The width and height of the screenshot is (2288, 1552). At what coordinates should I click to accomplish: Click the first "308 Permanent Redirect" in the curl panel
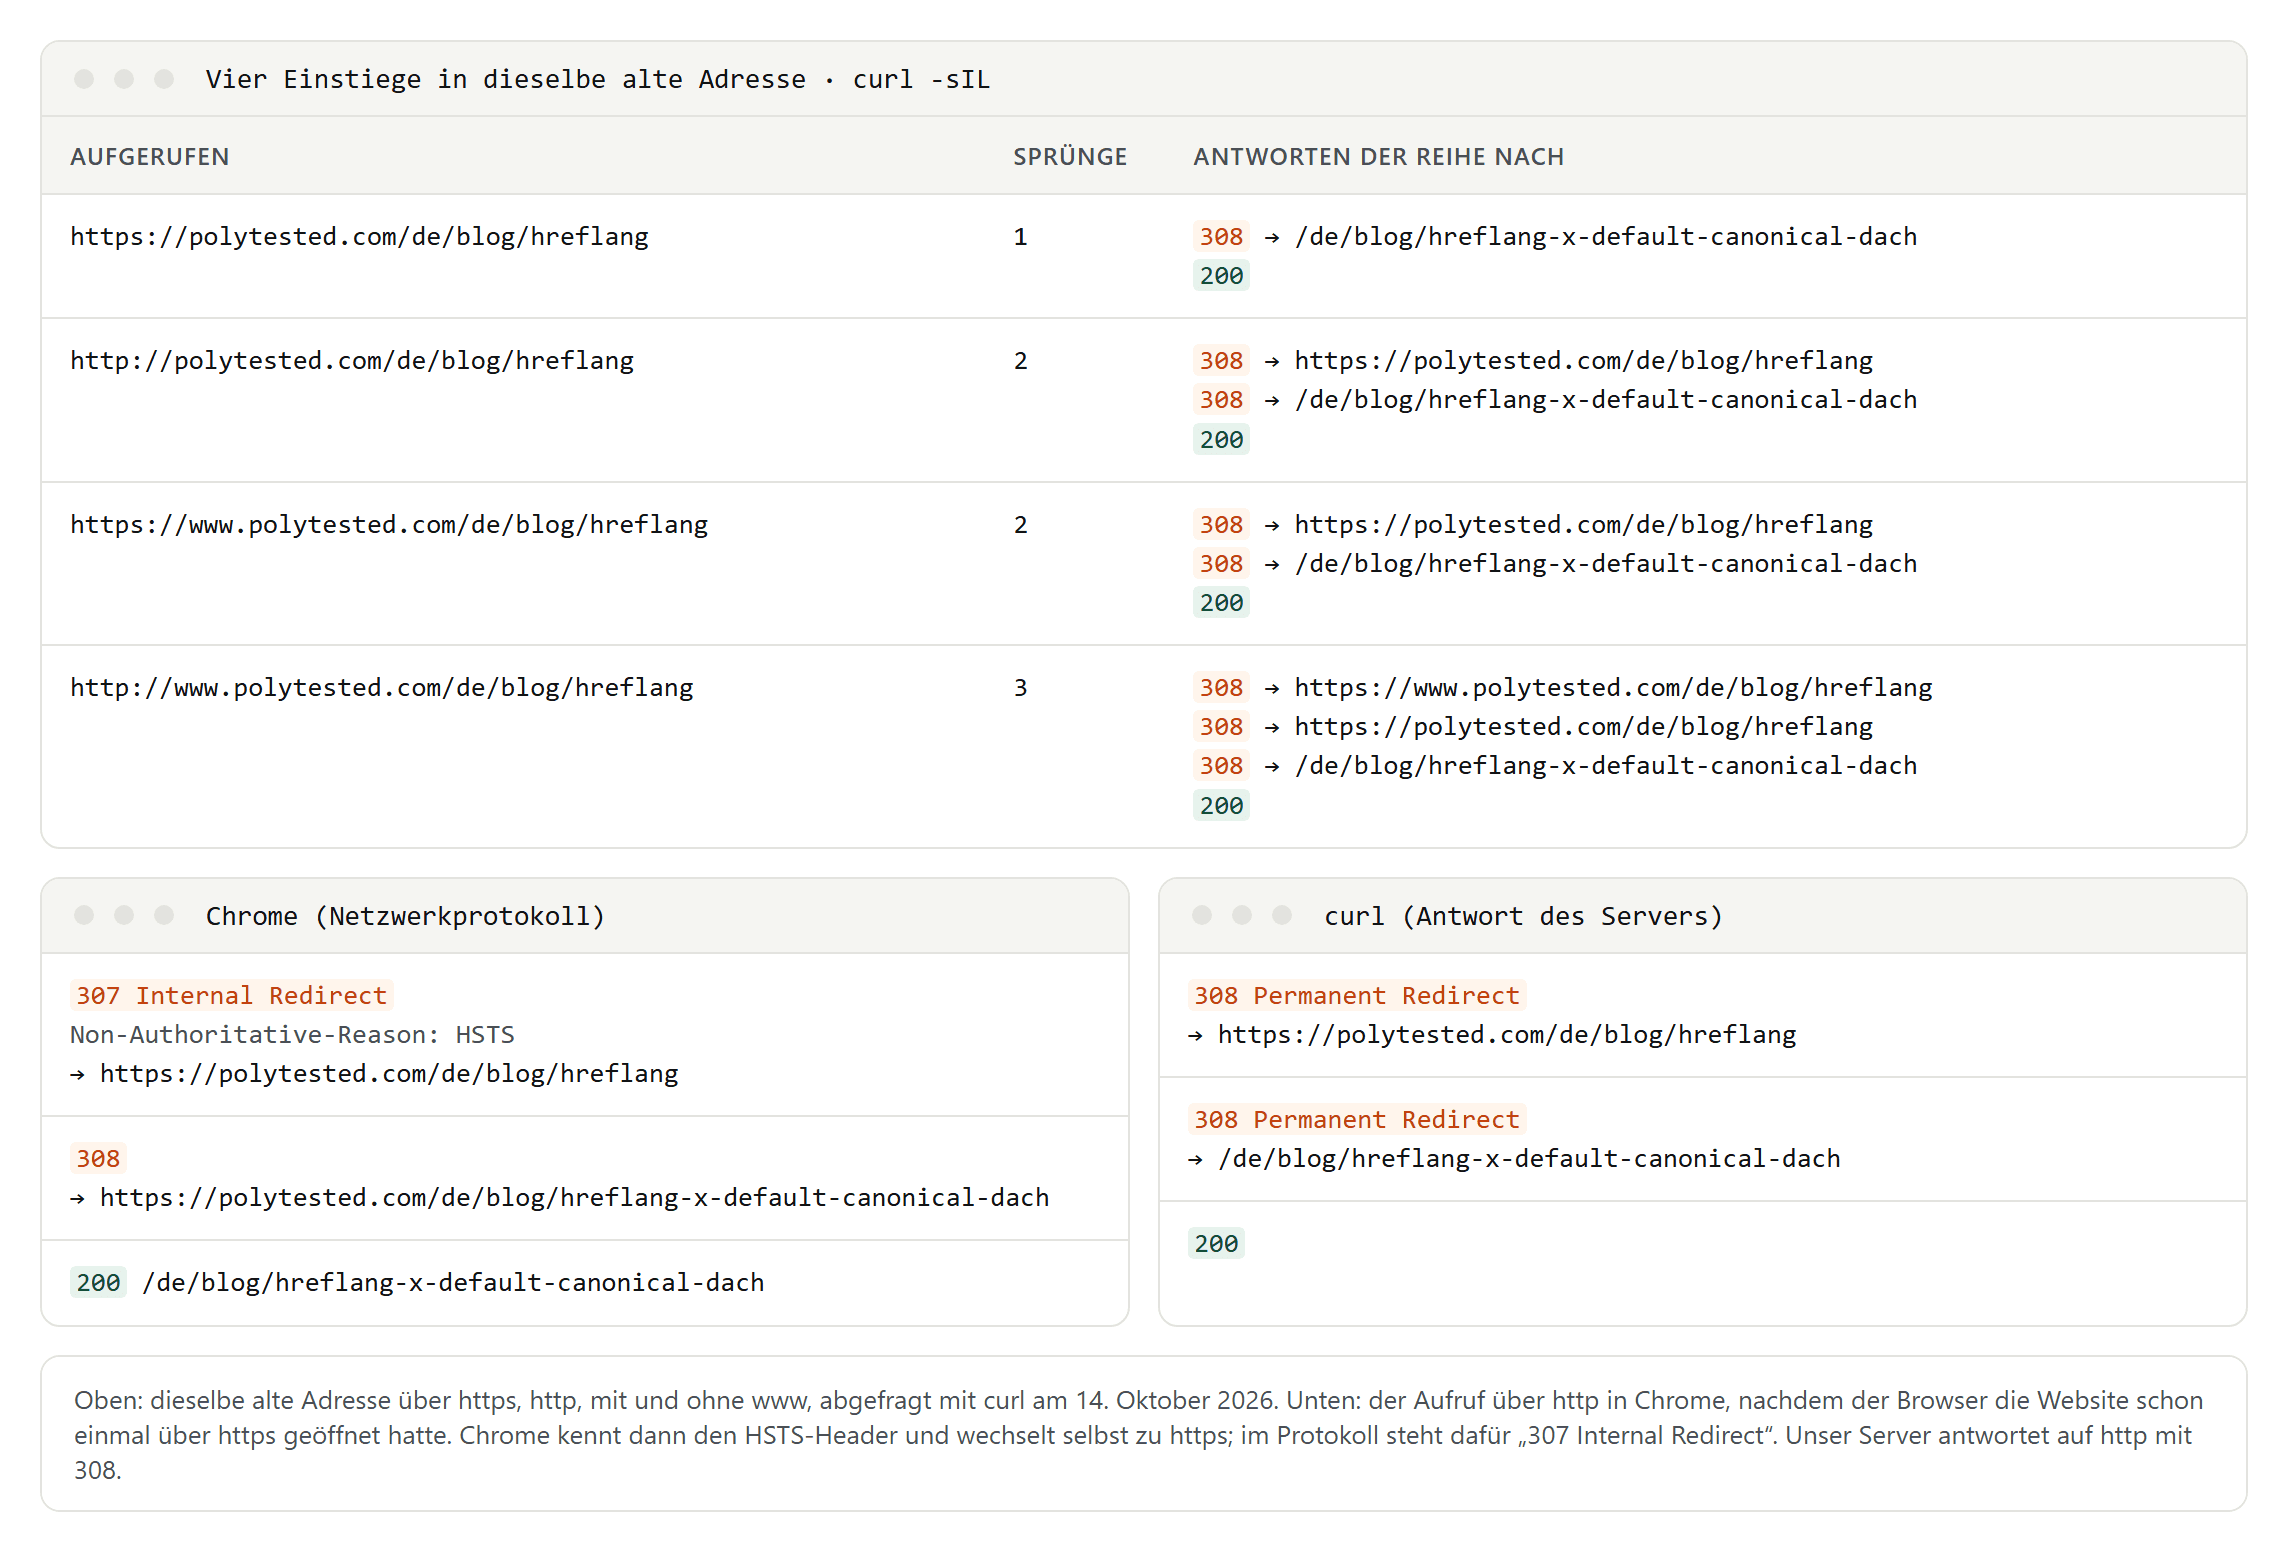point(1357,996)
